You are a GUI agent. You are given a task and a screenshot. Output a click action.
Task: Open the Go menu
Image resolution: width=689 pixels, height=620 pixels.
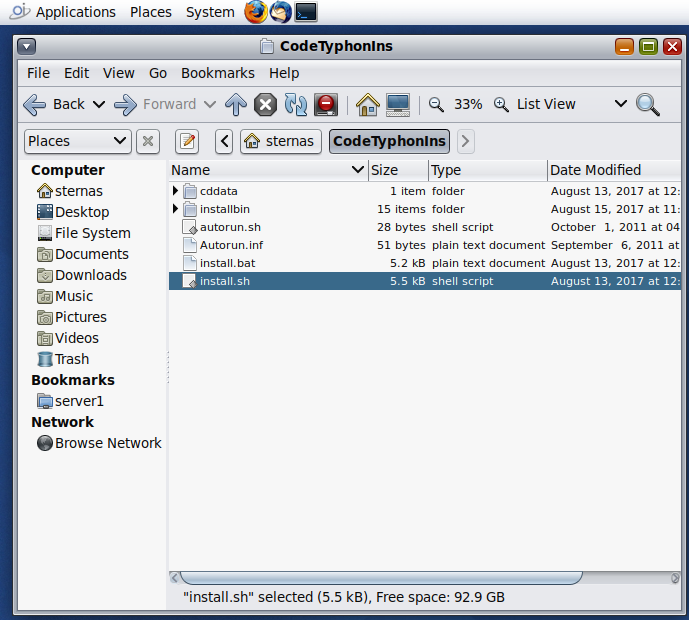click(x=158, y=73)
